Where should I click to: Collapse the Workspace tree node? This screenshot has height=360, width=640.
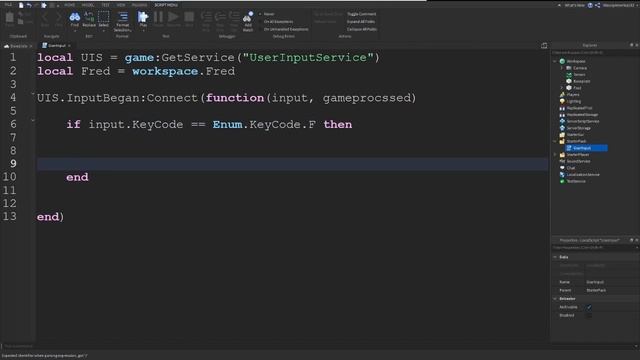click(x=555, y=61)
